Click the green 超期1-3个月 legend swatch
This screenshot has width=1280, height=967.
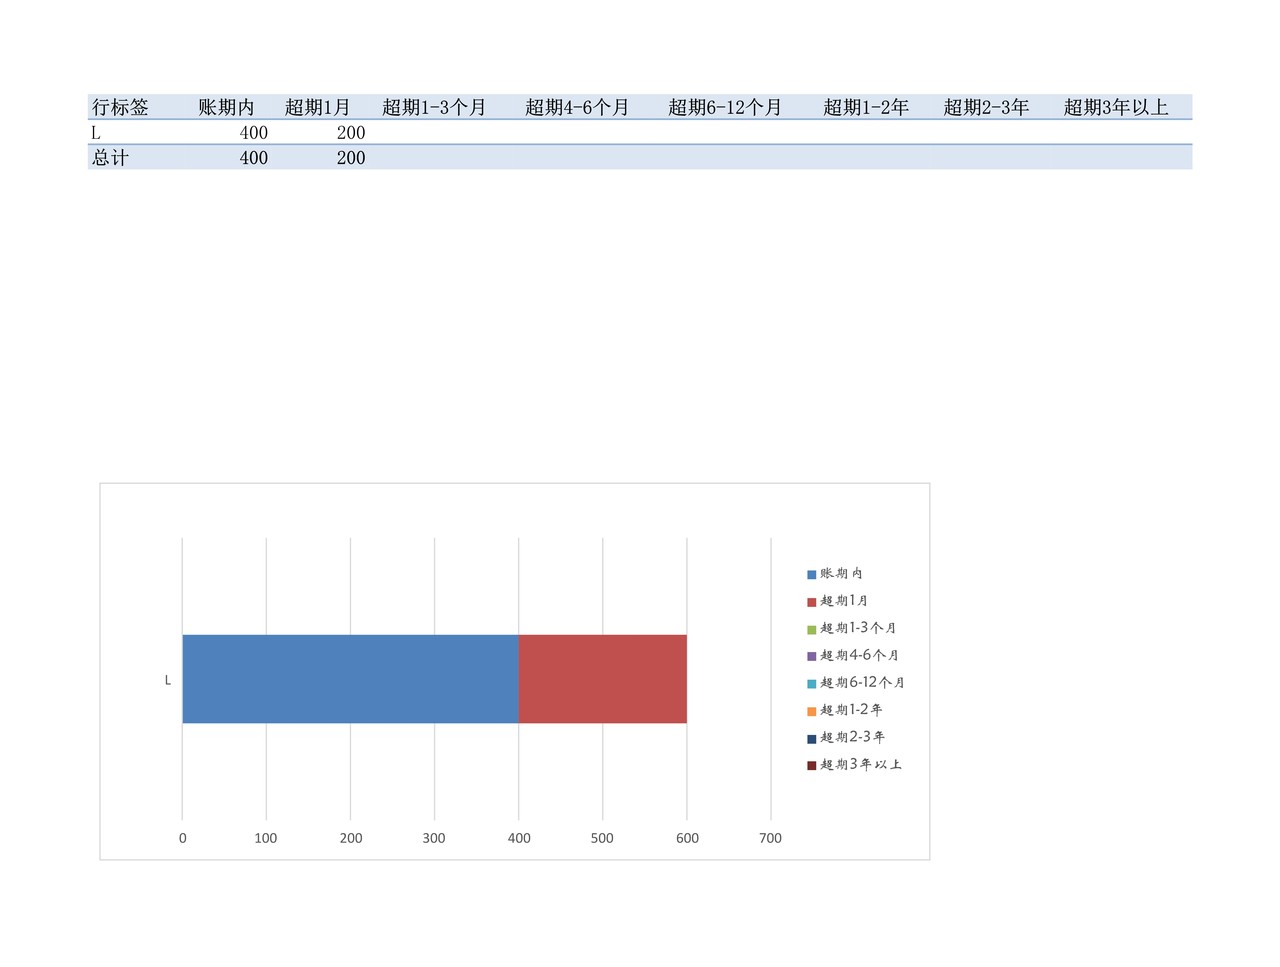812,629
